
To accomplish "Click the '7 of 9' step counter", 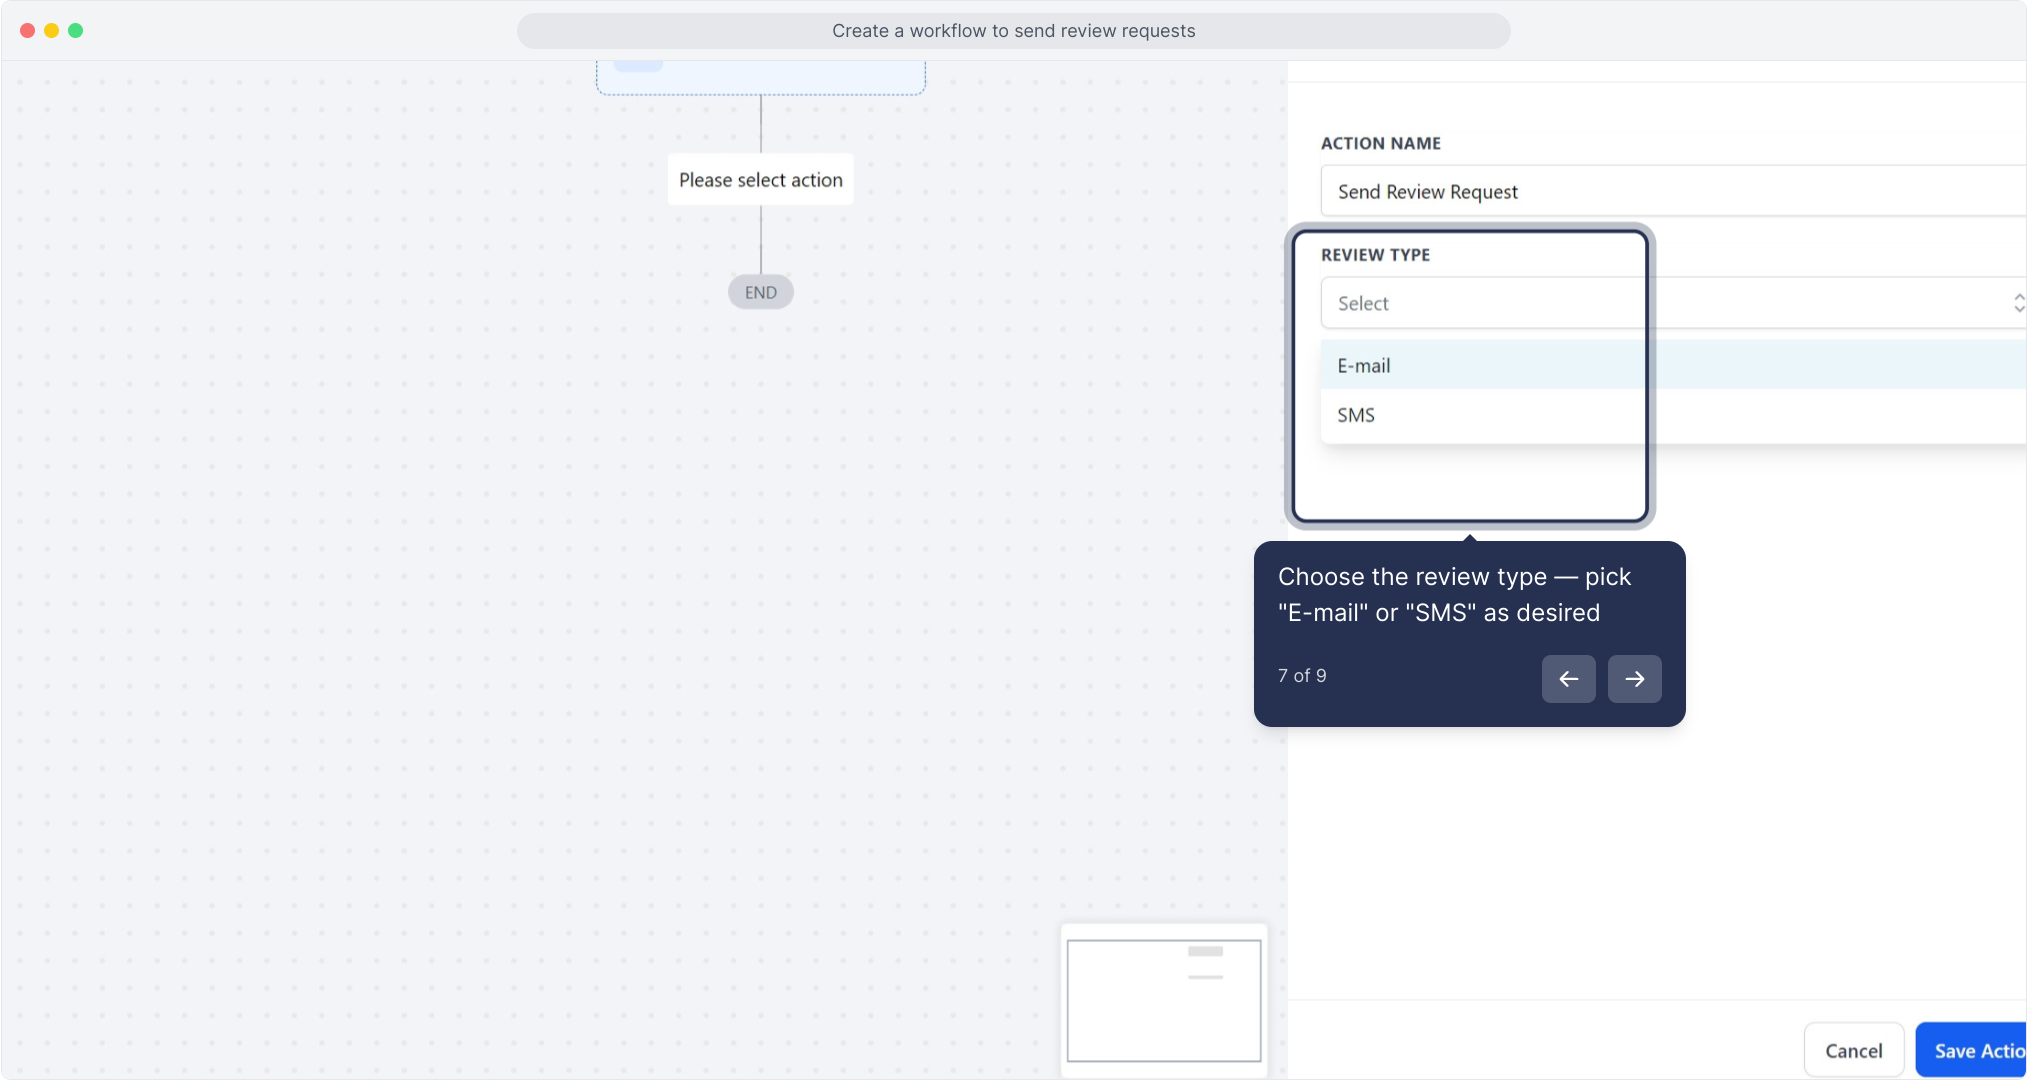I will [1302, 676].
